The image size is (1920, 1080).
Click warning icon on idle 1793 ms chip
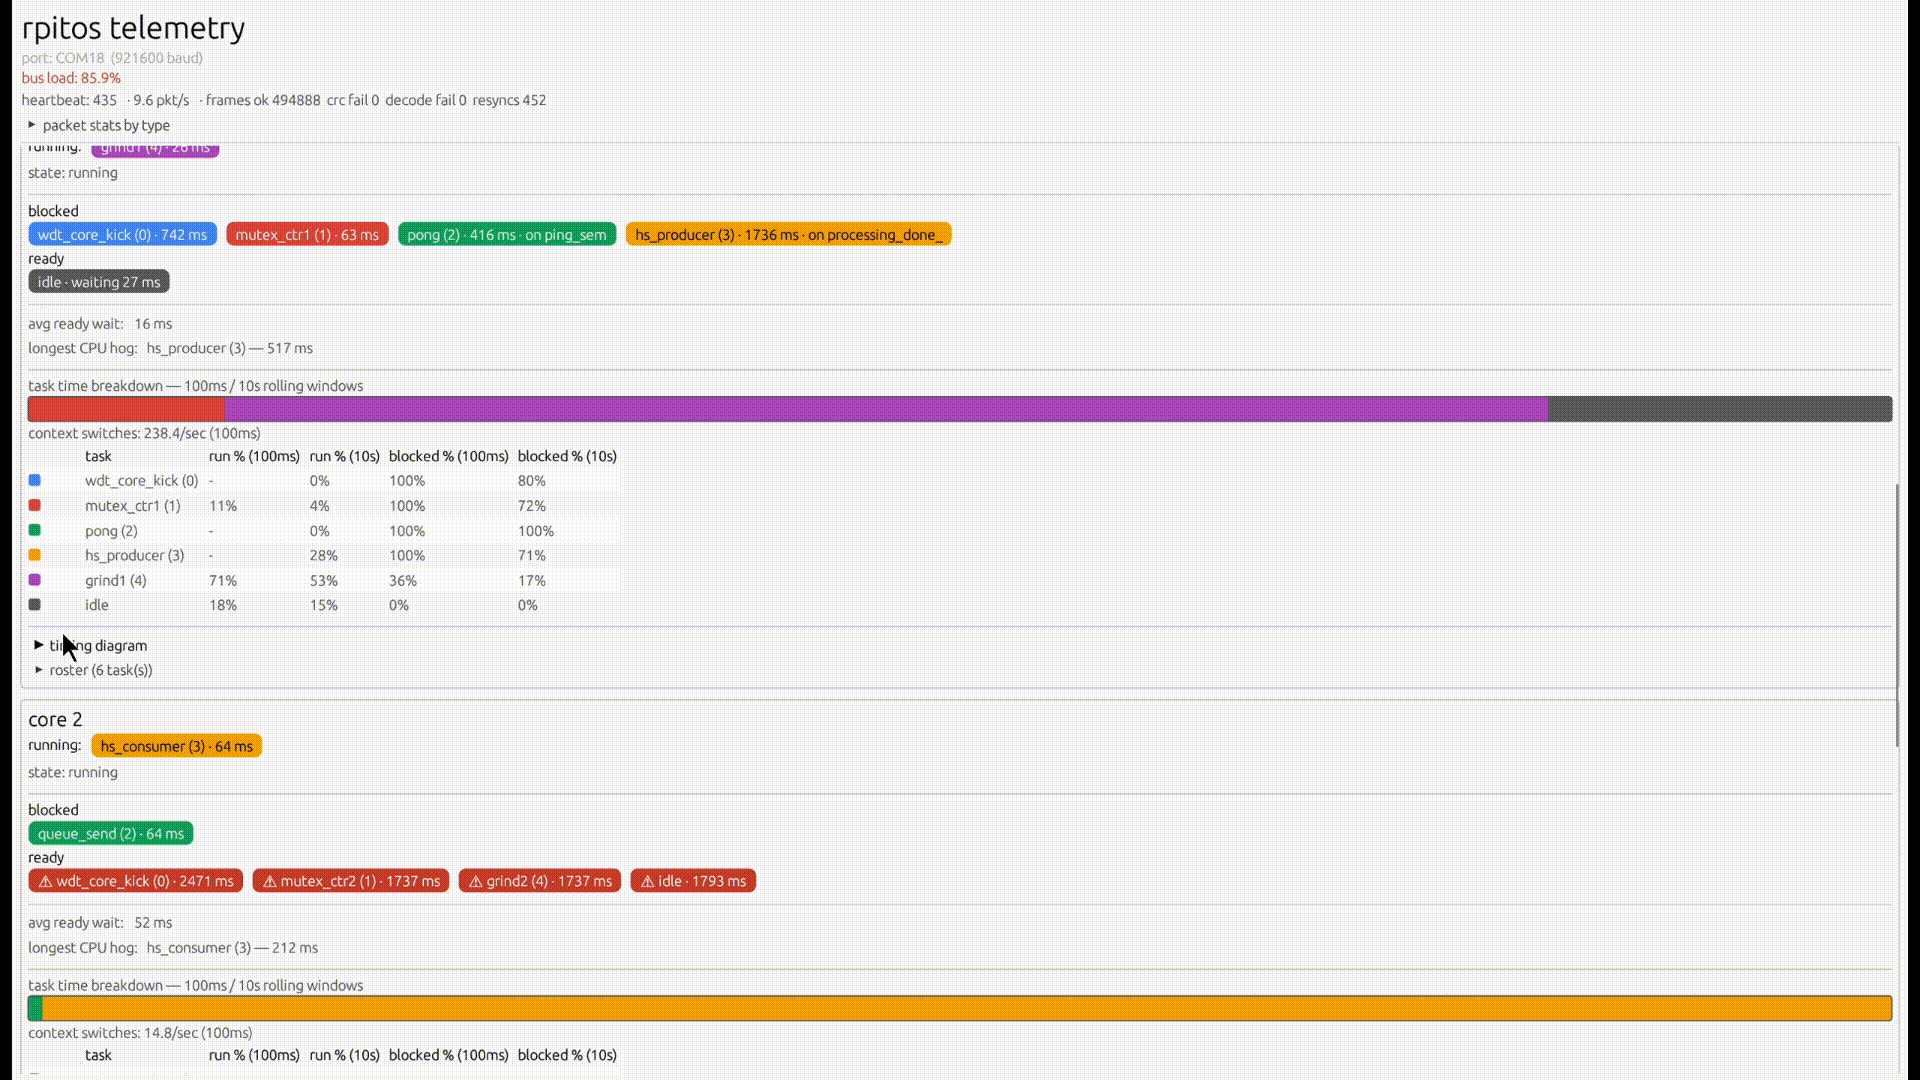click(x=647, y=881)
